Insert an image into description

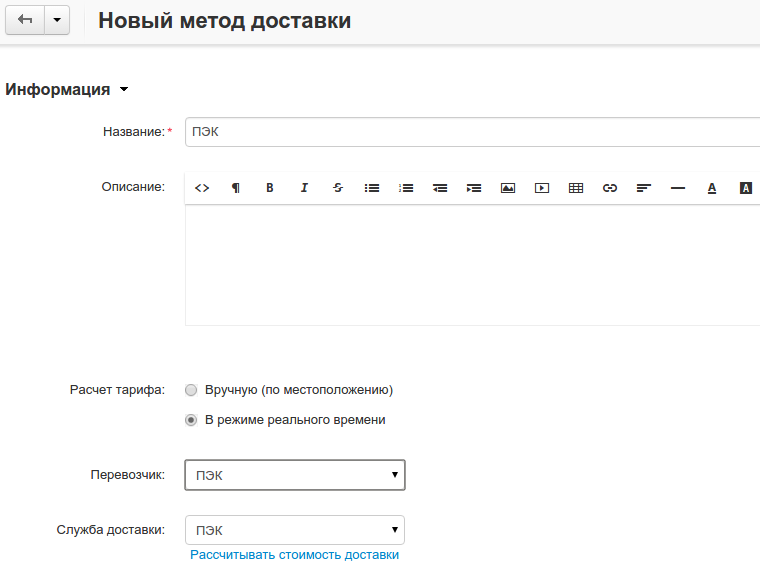pyautogui.click(x=508, y=188)
